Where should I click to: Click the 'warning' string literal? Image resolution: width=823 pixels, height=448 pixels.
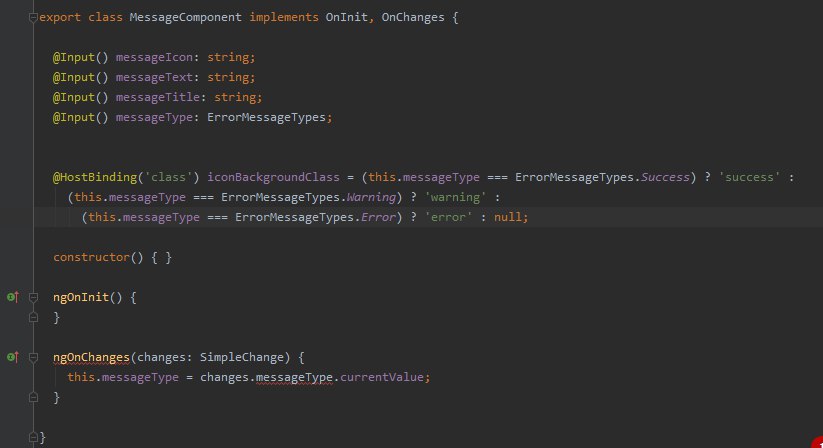[x=455, y=197]
